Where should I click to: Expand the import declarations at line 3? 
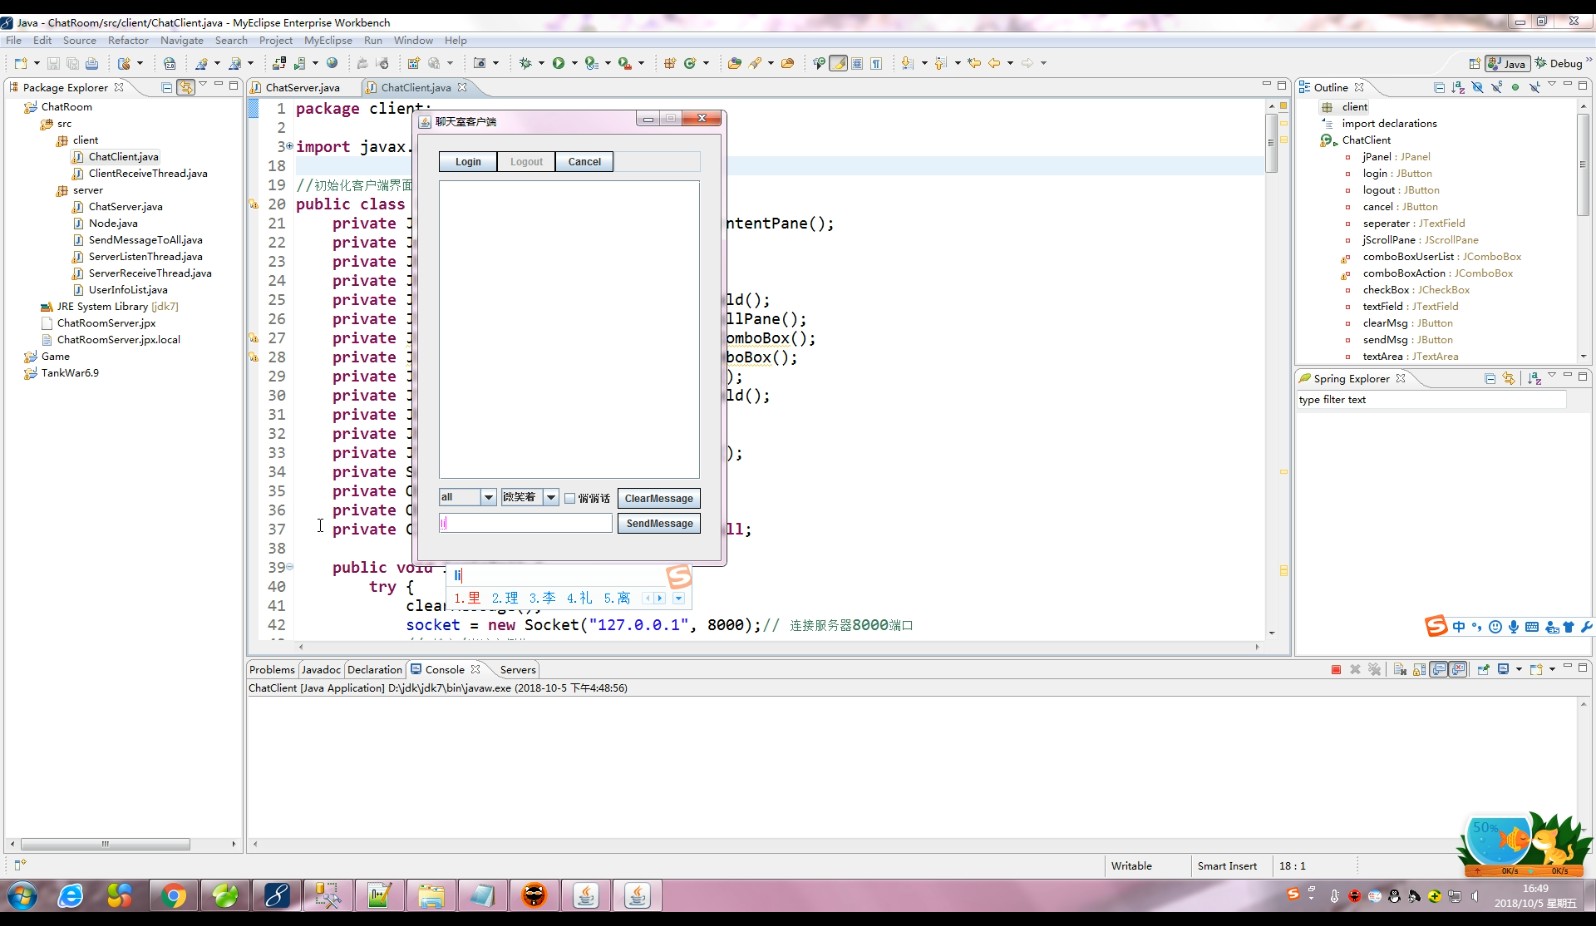pyautogui.click(x=290, y=146)
